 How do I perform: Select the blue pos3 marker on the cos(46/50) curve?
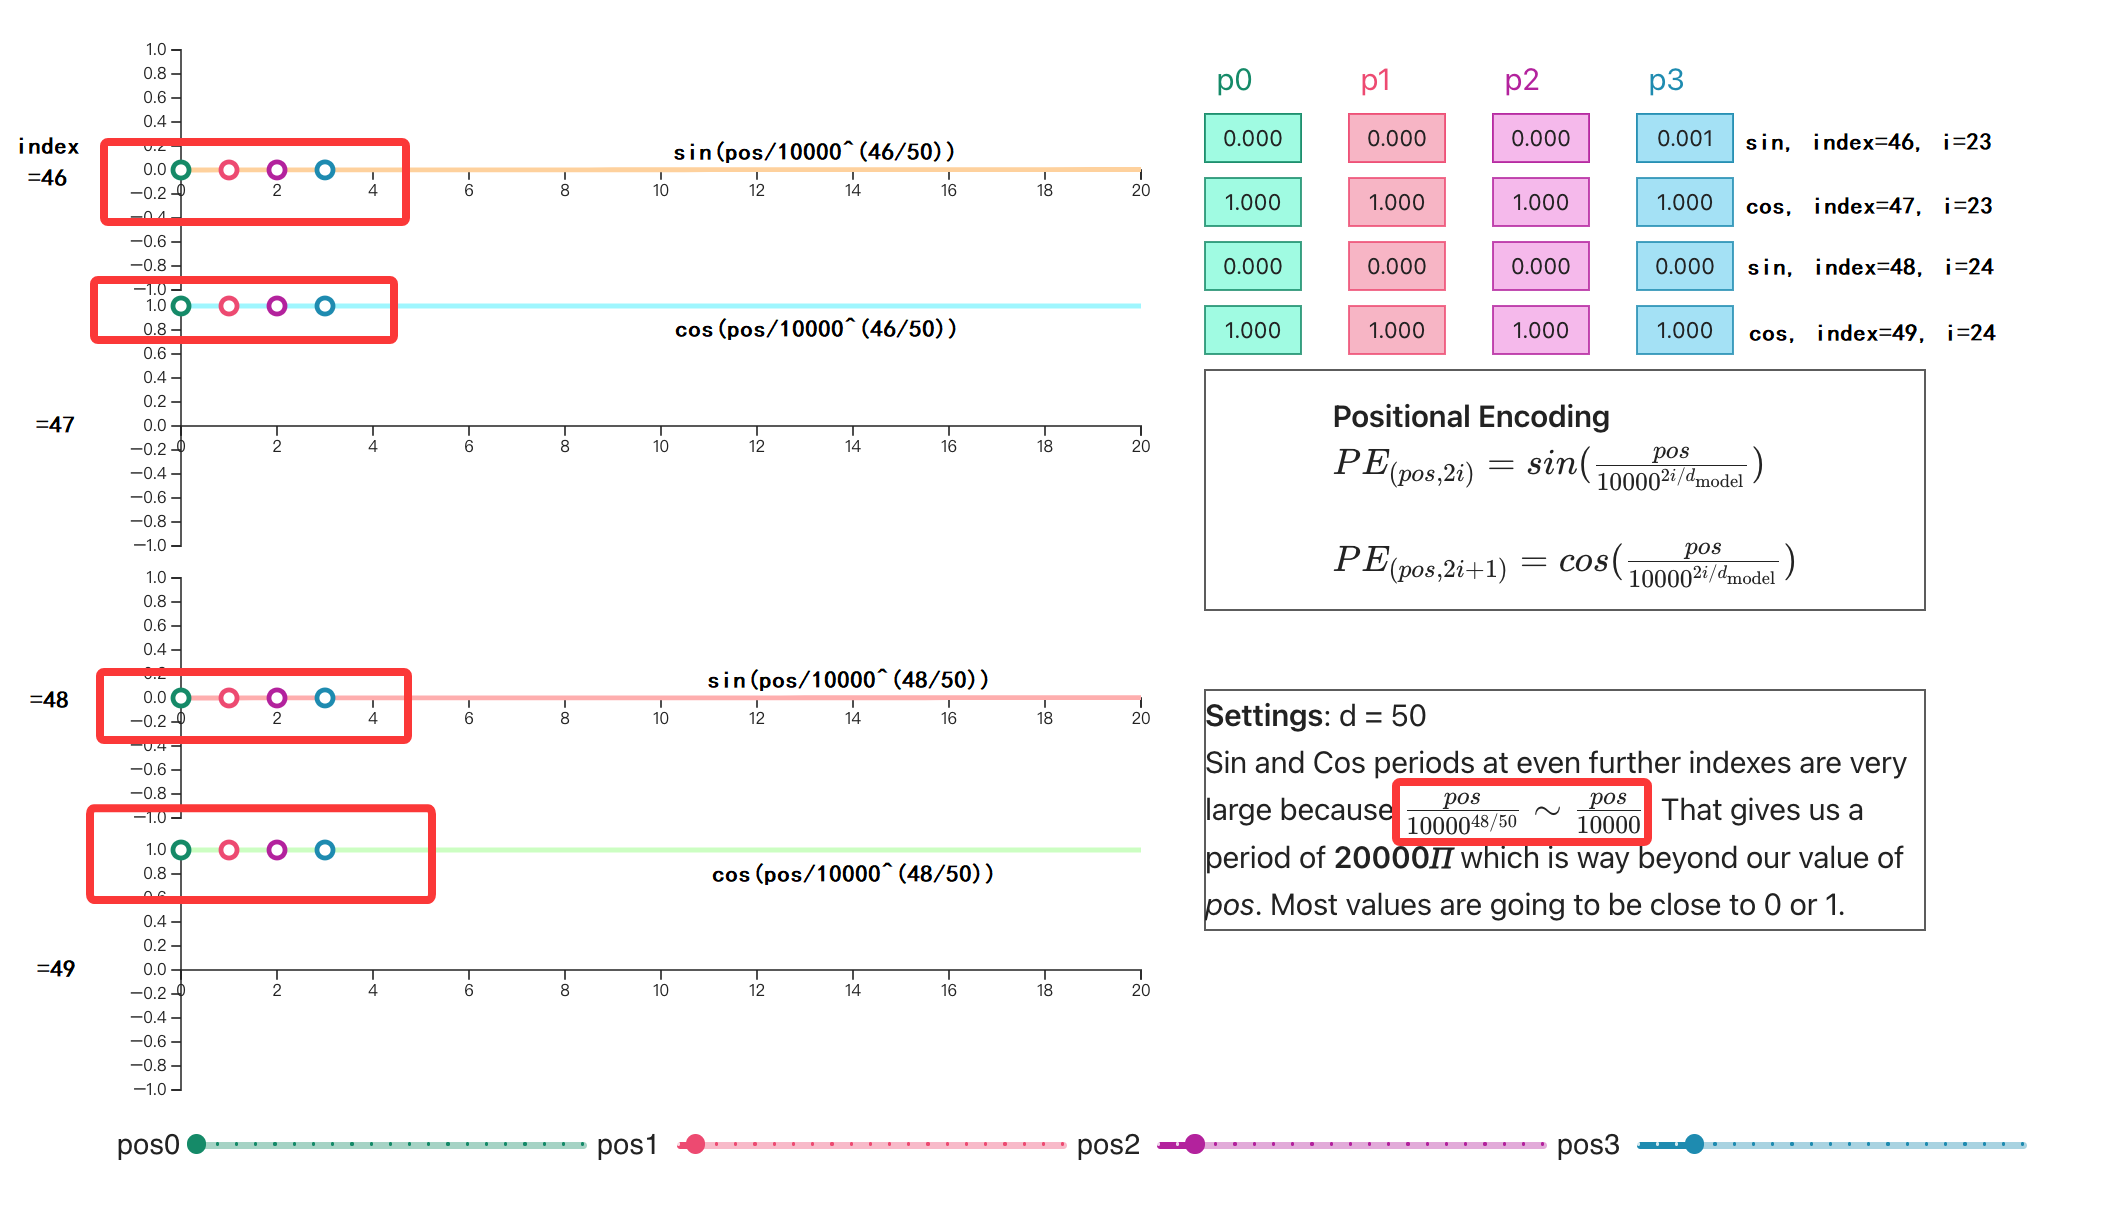(x=324, y=307)
